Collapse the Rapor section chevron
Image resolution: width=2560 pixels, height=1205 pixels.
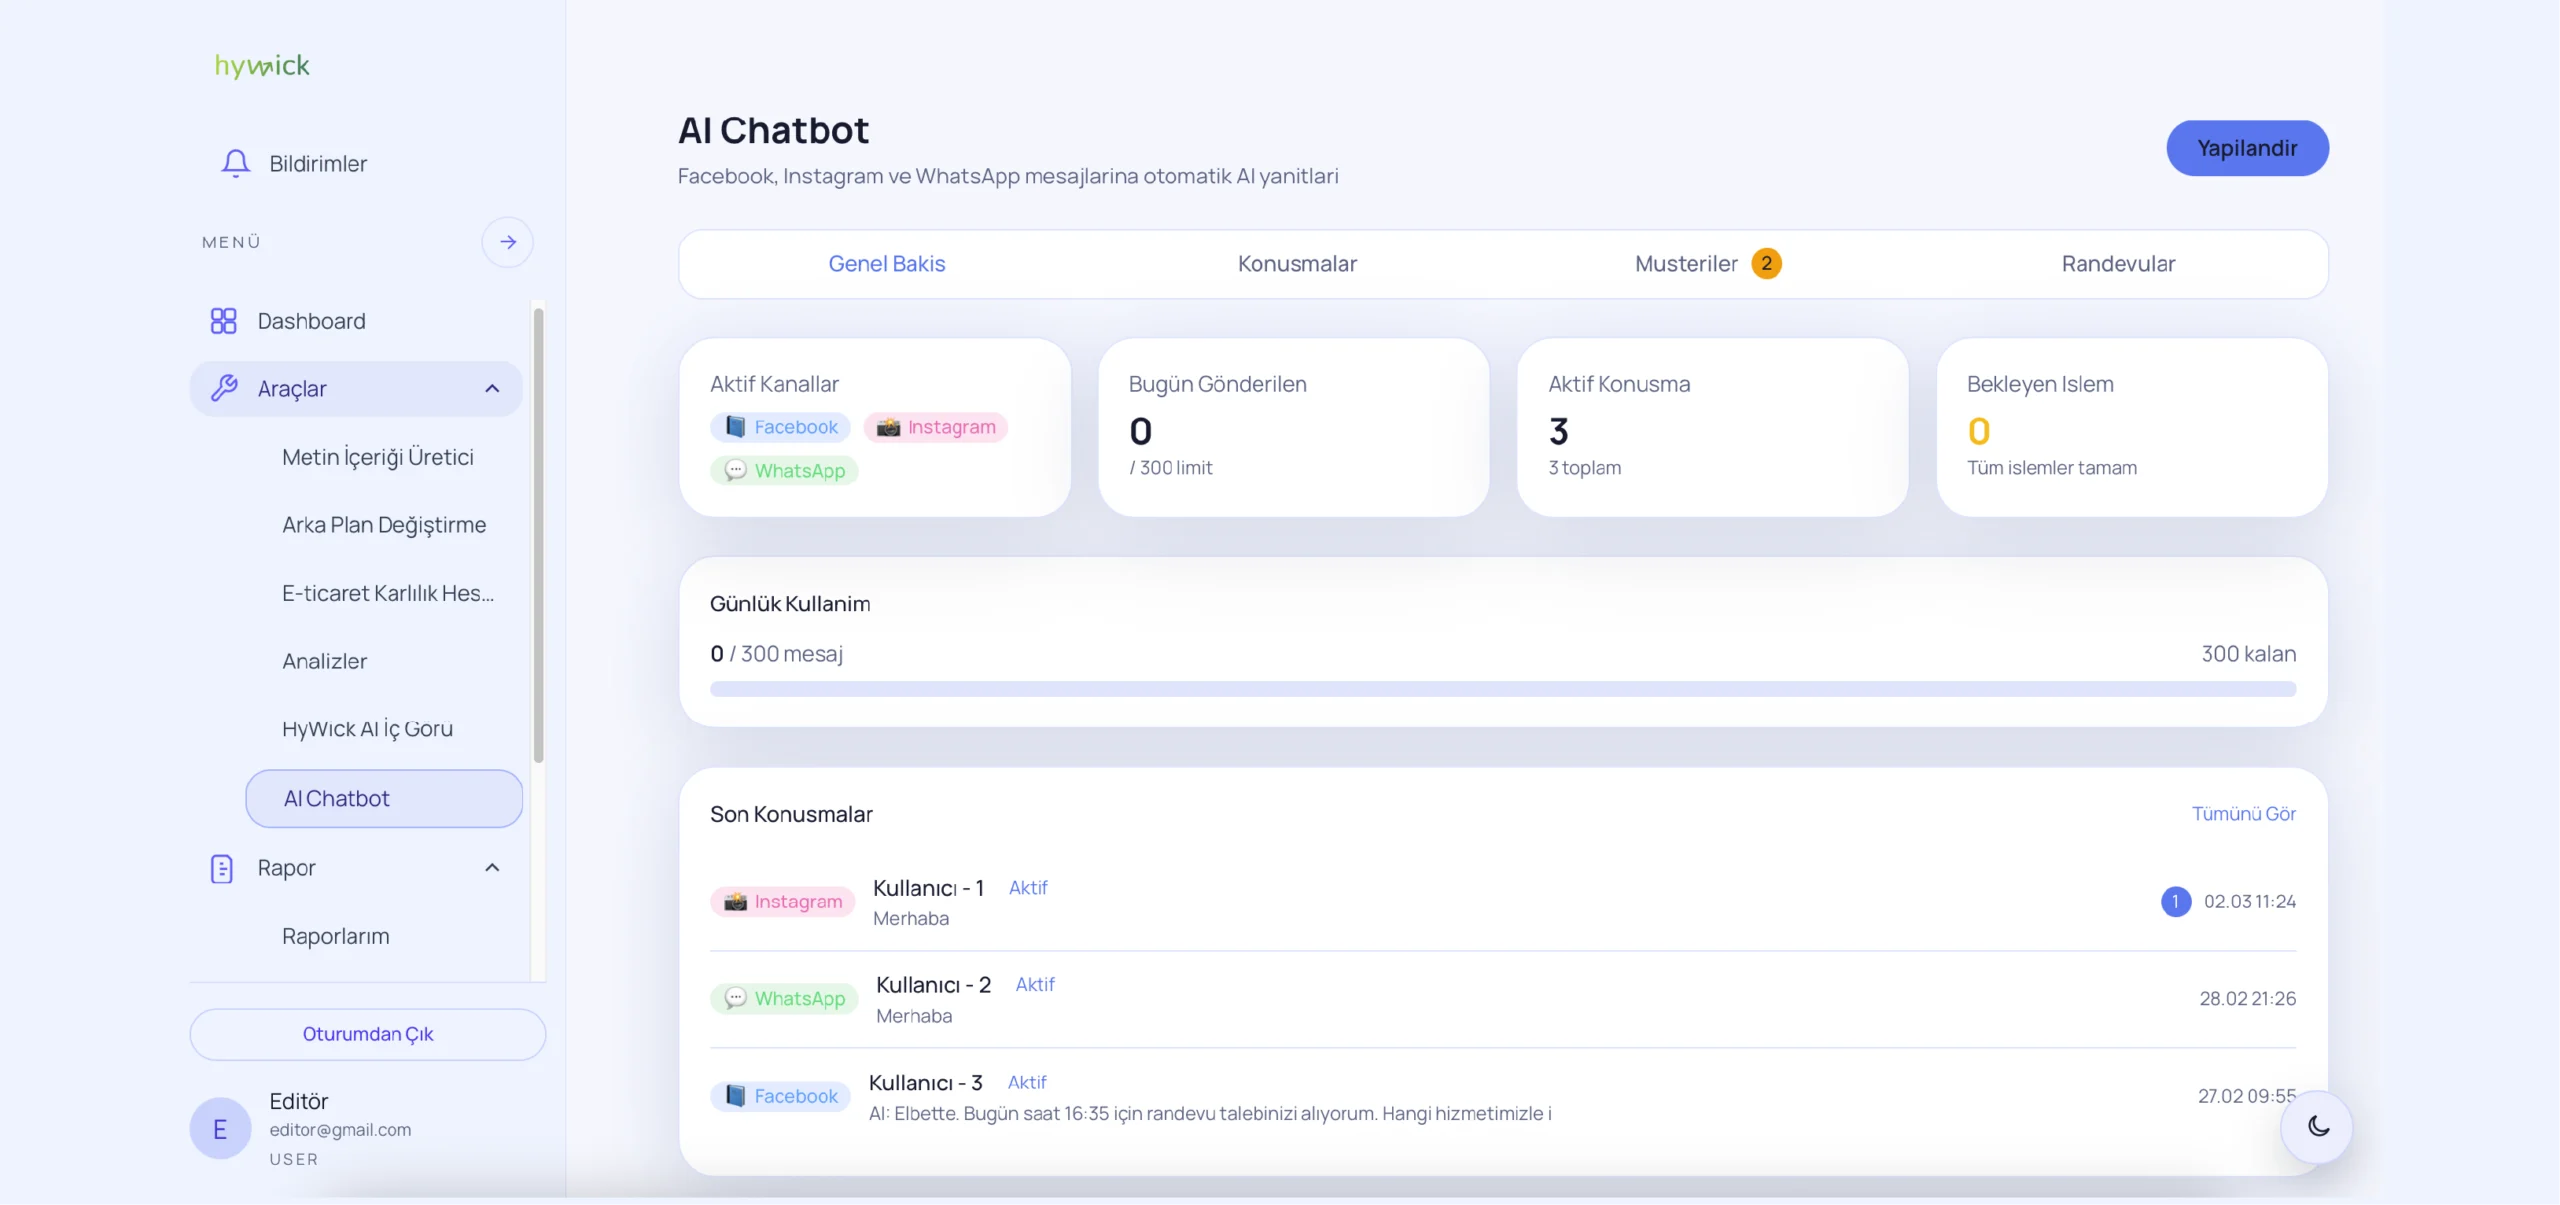click(492, 867)
